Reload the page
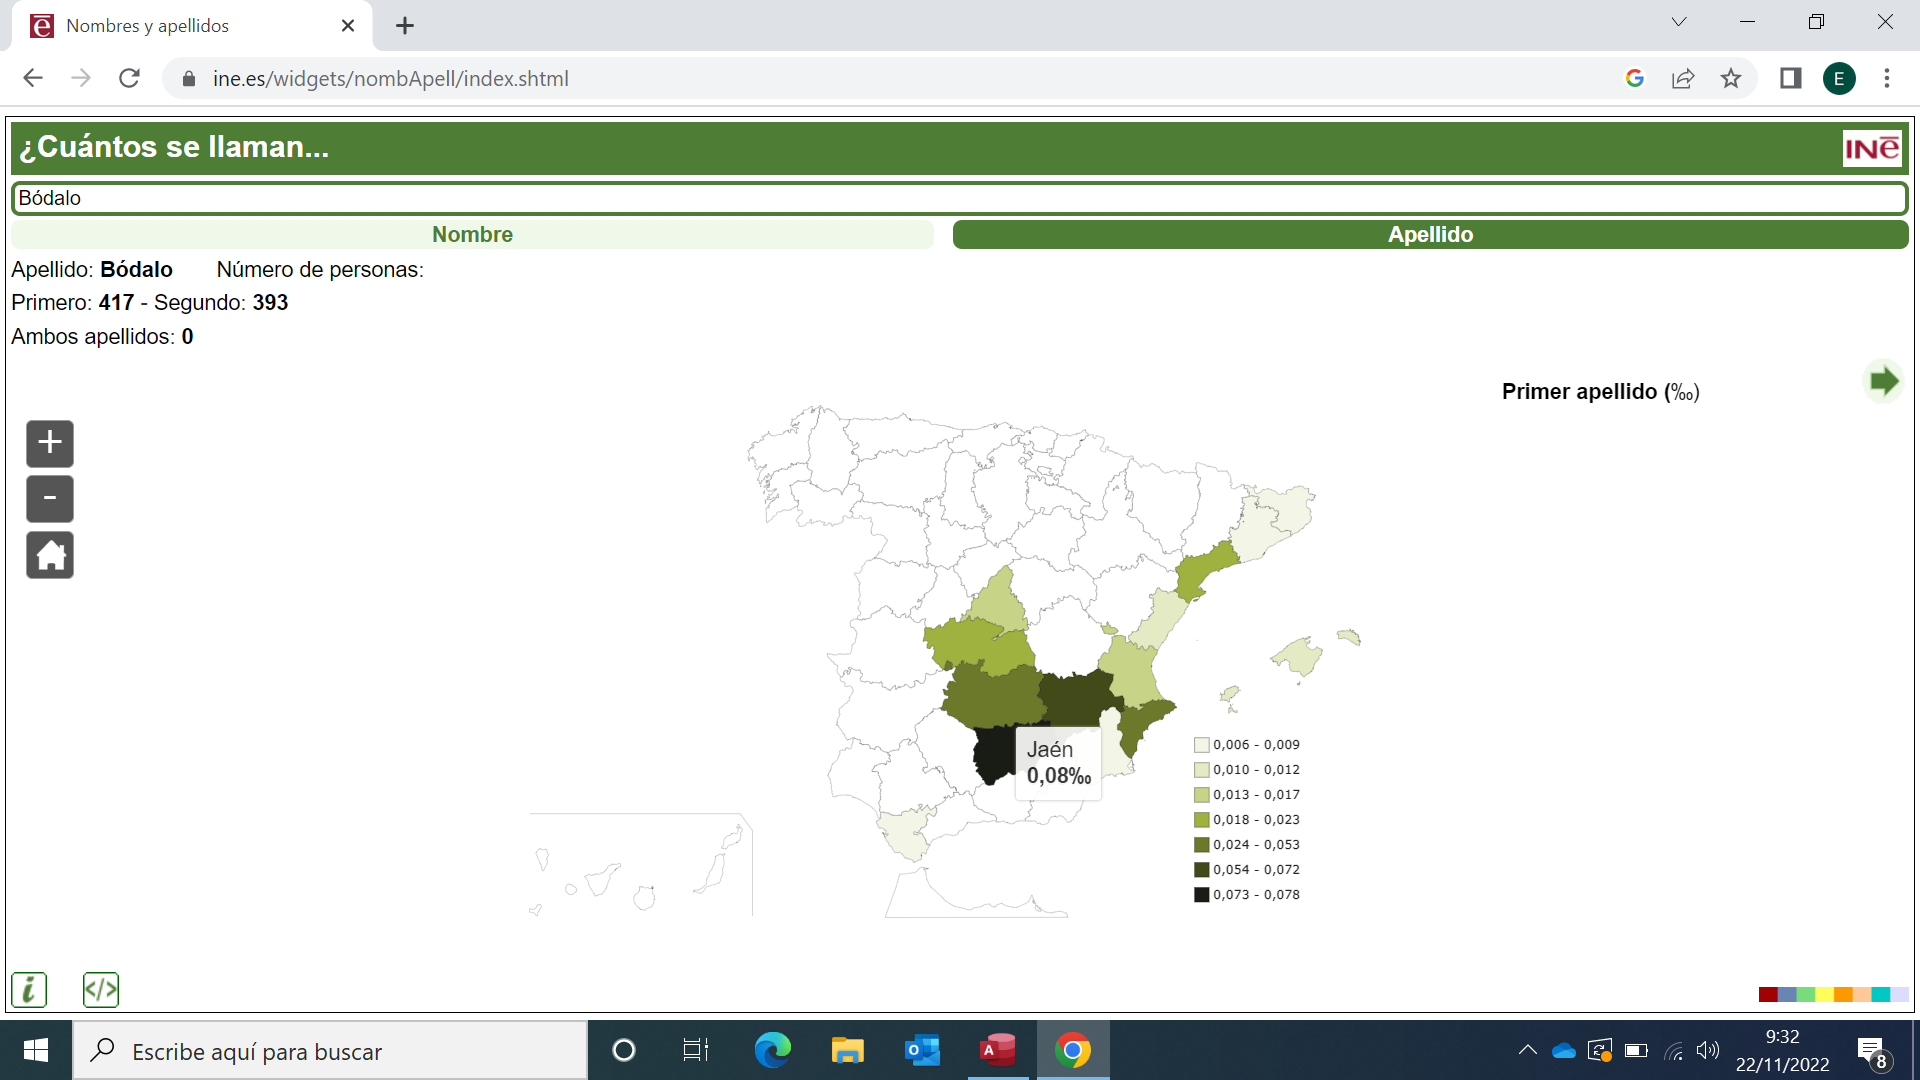Screen dimensions: 1920x1080 click(x=129, y=79)
